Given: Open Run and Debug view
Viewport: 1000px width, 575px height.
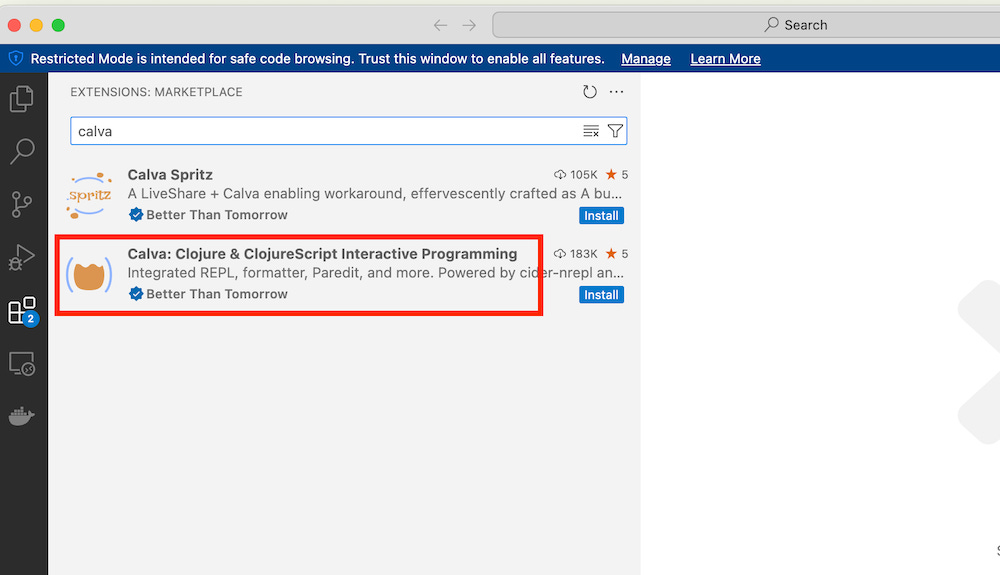Looking at the screenshot, I should 22,258.
